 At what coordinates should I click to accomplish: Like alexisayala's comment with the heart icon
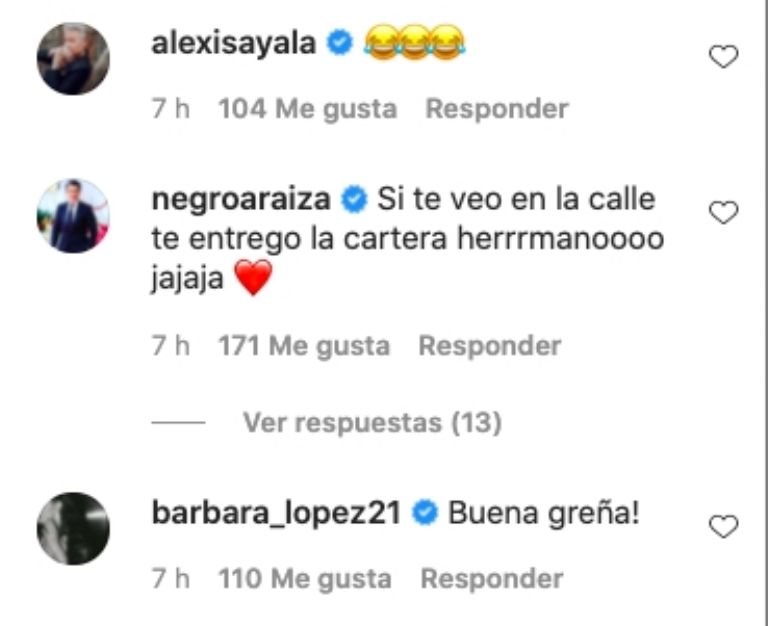[x=723, y=56]
